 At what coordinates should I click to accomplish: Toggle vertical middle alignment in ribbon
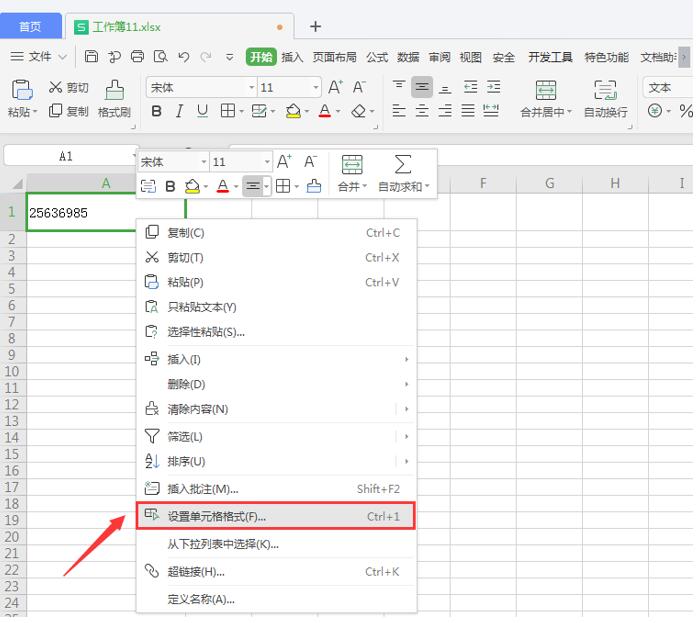[422, 87]
